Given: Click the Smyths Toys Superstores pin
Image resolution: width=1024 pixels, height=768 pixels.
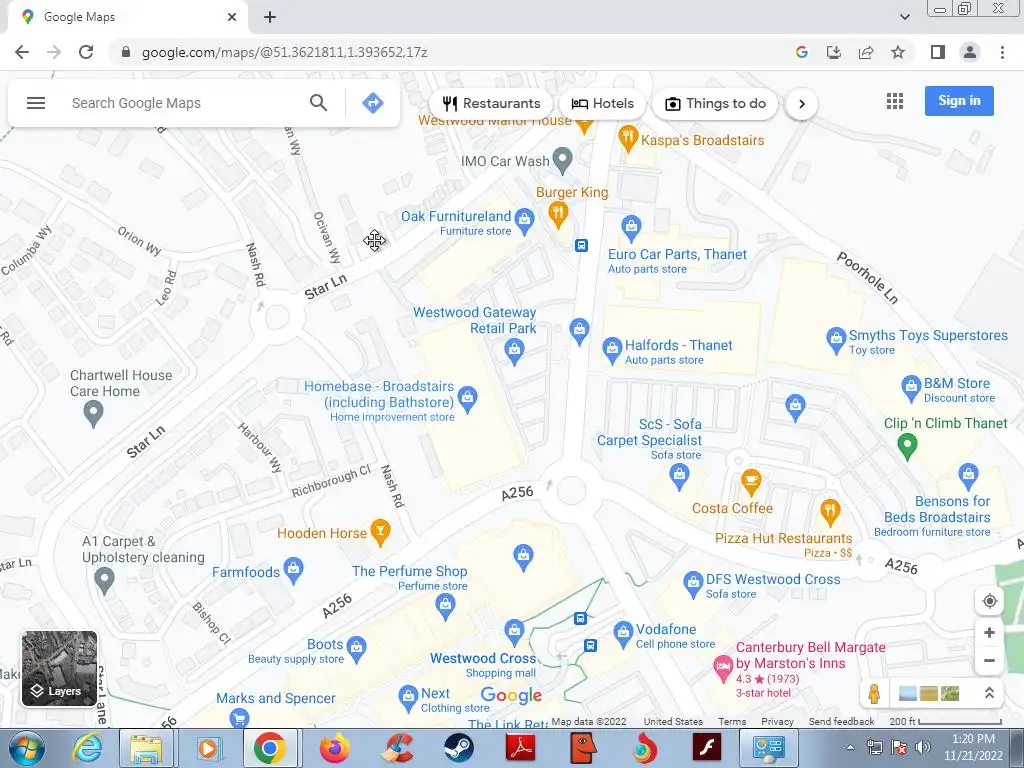Looking at the screenshot, I should click(836, 340).
